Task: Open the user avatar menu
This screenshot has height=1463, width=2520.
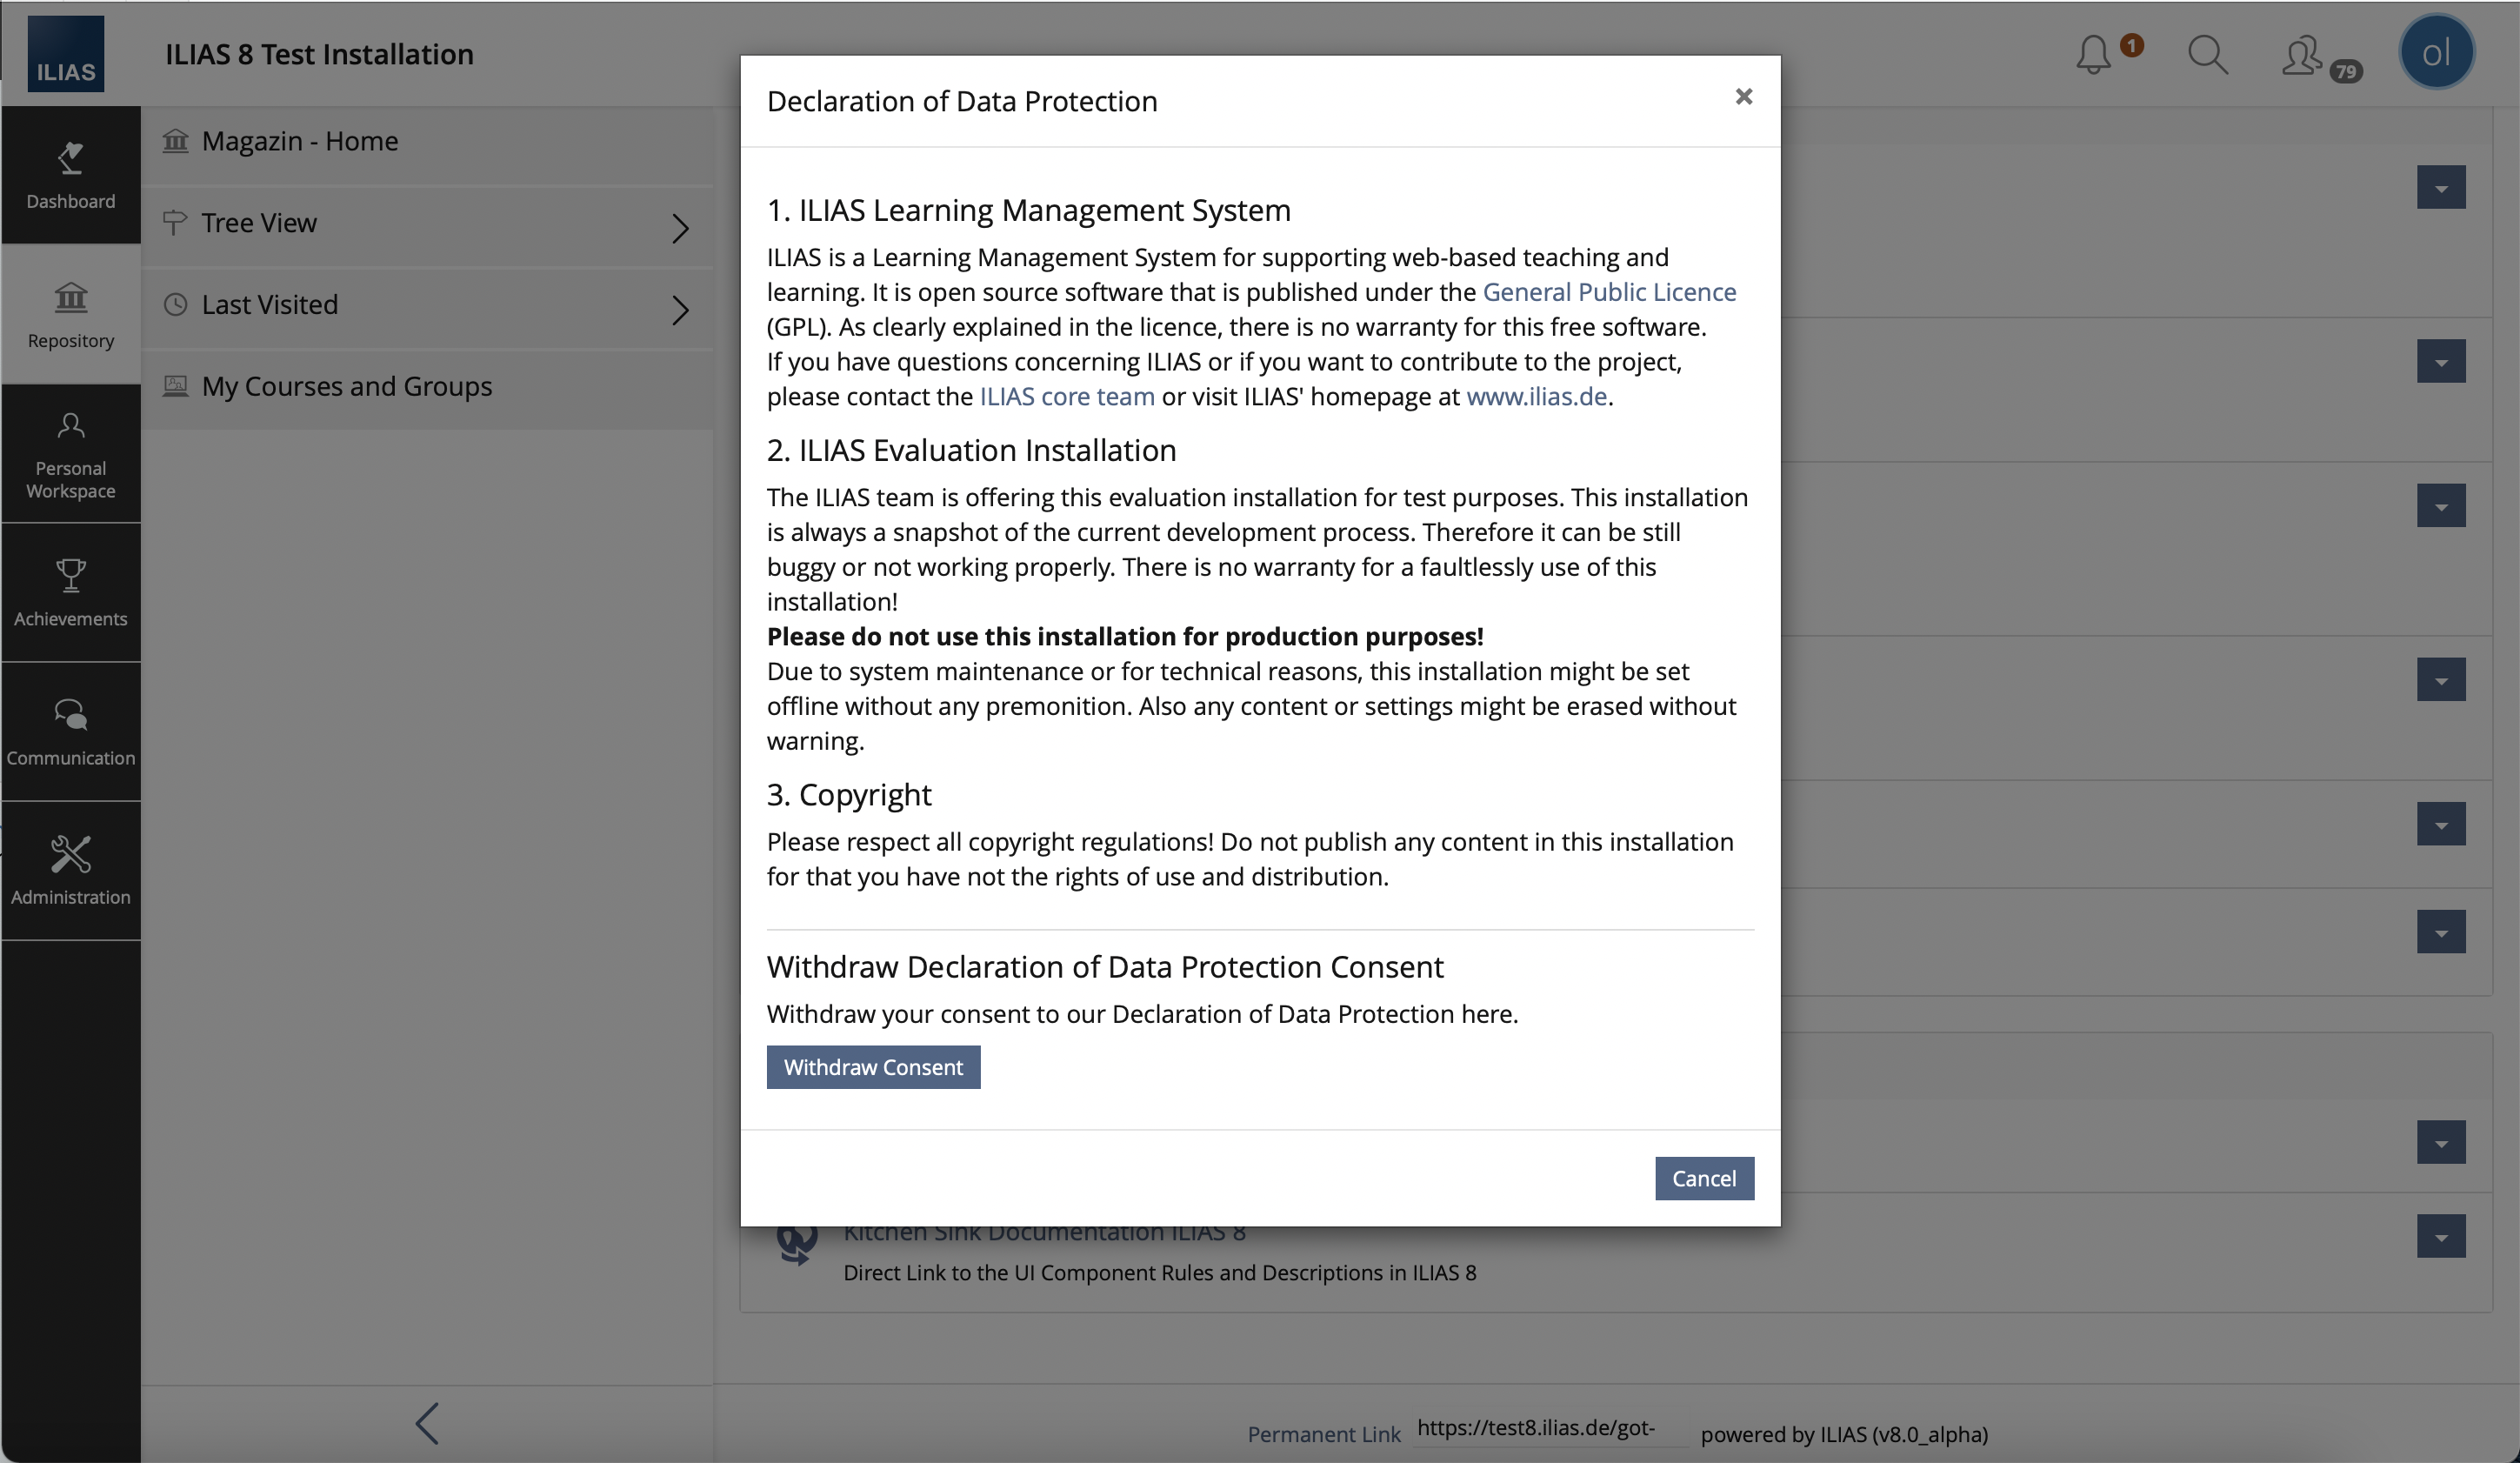Action: (2435, 52)
